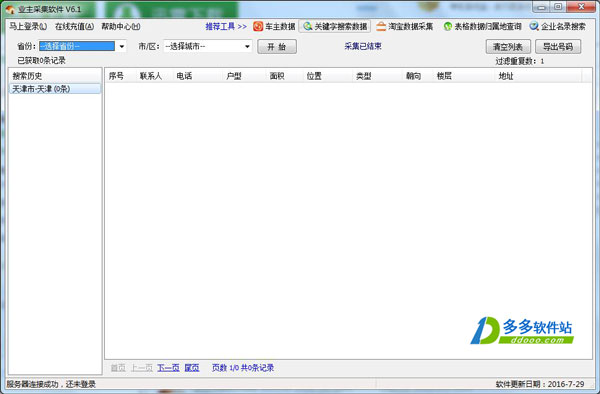Click the 车主数据 red icon

coord(258,26)
